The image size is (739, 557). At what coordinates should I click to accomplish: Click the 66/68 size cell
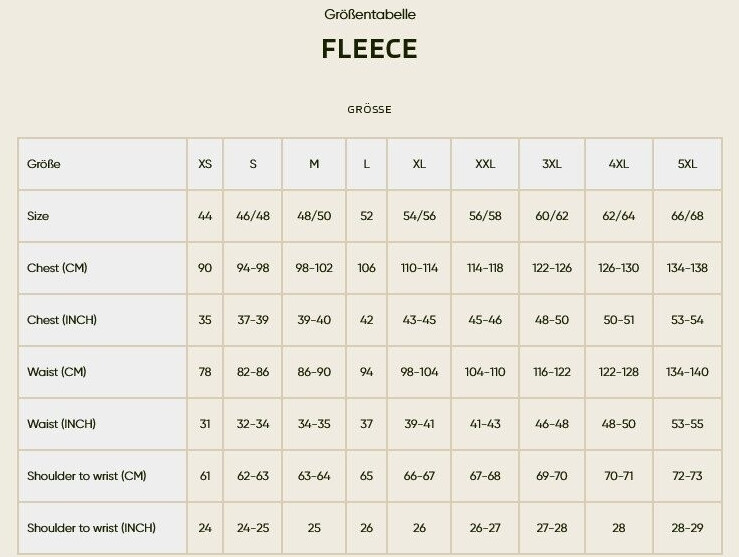tap(687, 216)
